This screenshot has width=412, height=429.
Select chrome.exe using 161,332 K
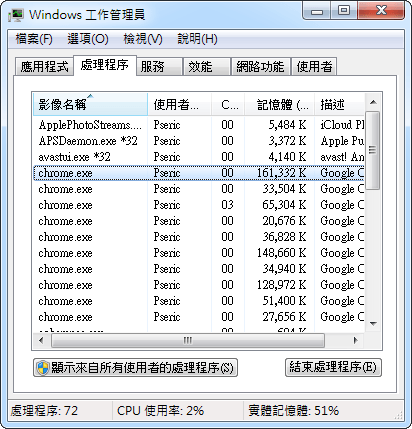tap(199, 173)
